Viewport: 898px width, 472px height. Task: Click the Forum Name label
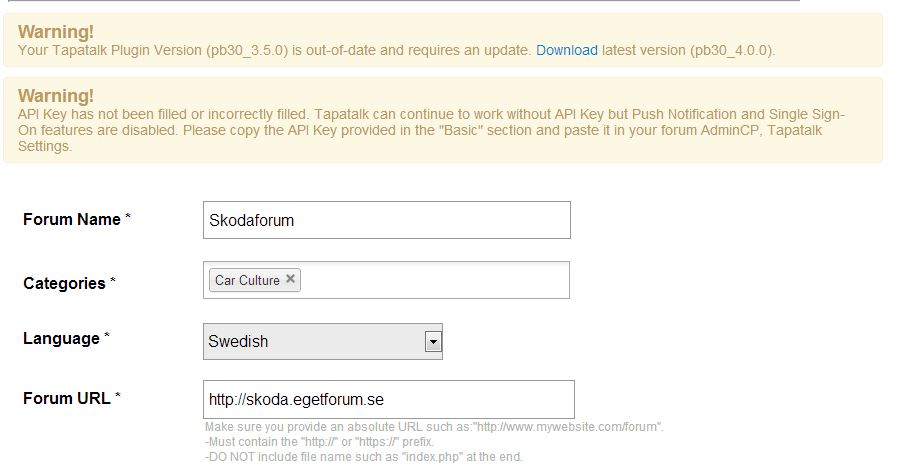click(x=72, y=220)
